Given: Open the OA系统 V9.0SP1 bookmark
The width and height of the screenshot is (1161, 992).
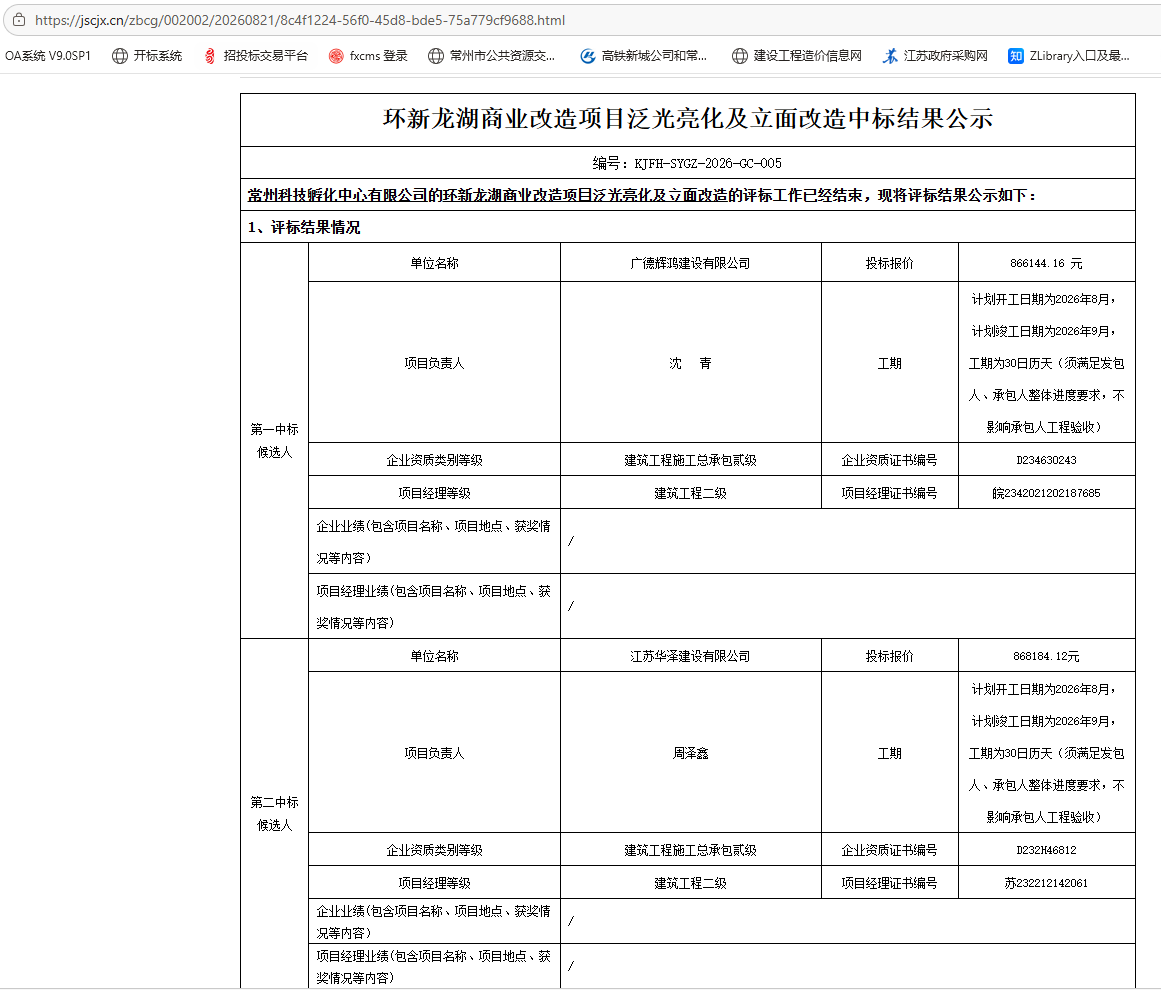Looking at the screenshot, I should [x=48, y=56].
